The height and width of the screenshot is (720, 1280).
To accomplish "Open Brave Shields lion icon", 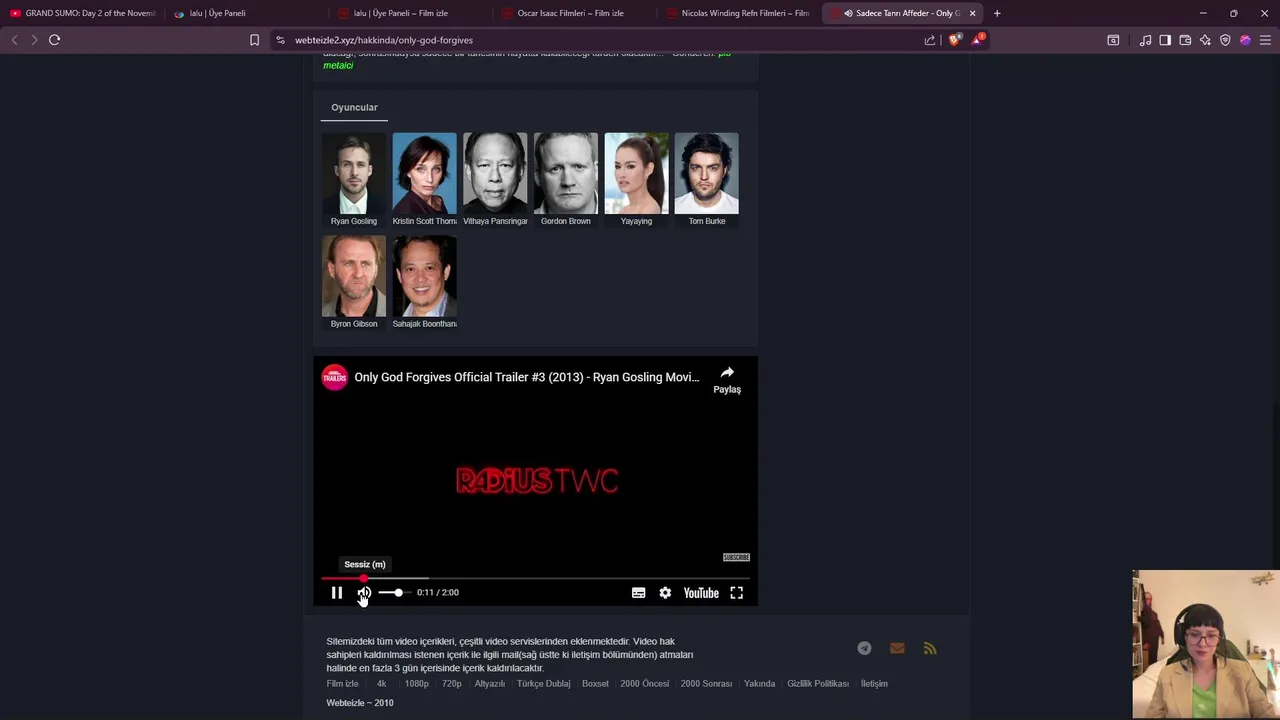I will [954, 40].
